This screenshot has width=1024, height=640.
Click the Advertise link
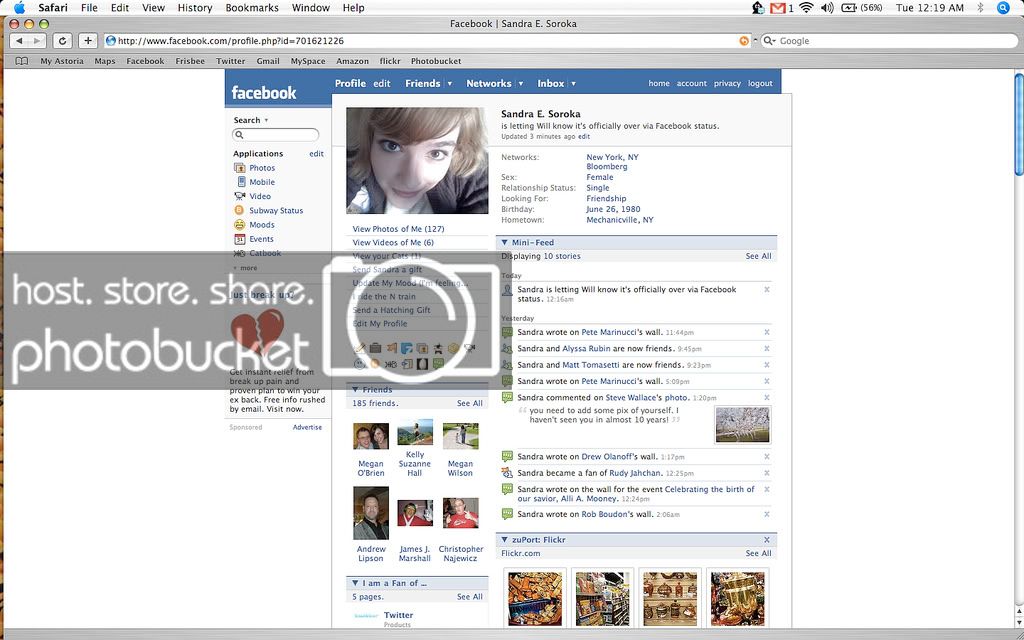tap(307, 427)
